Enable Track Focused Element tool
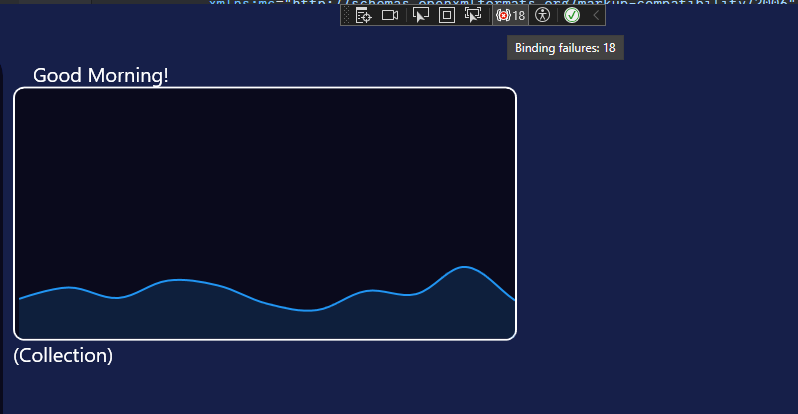Viewport: 798px width, 414px height. pyautogui.click(x=473, y=15)
